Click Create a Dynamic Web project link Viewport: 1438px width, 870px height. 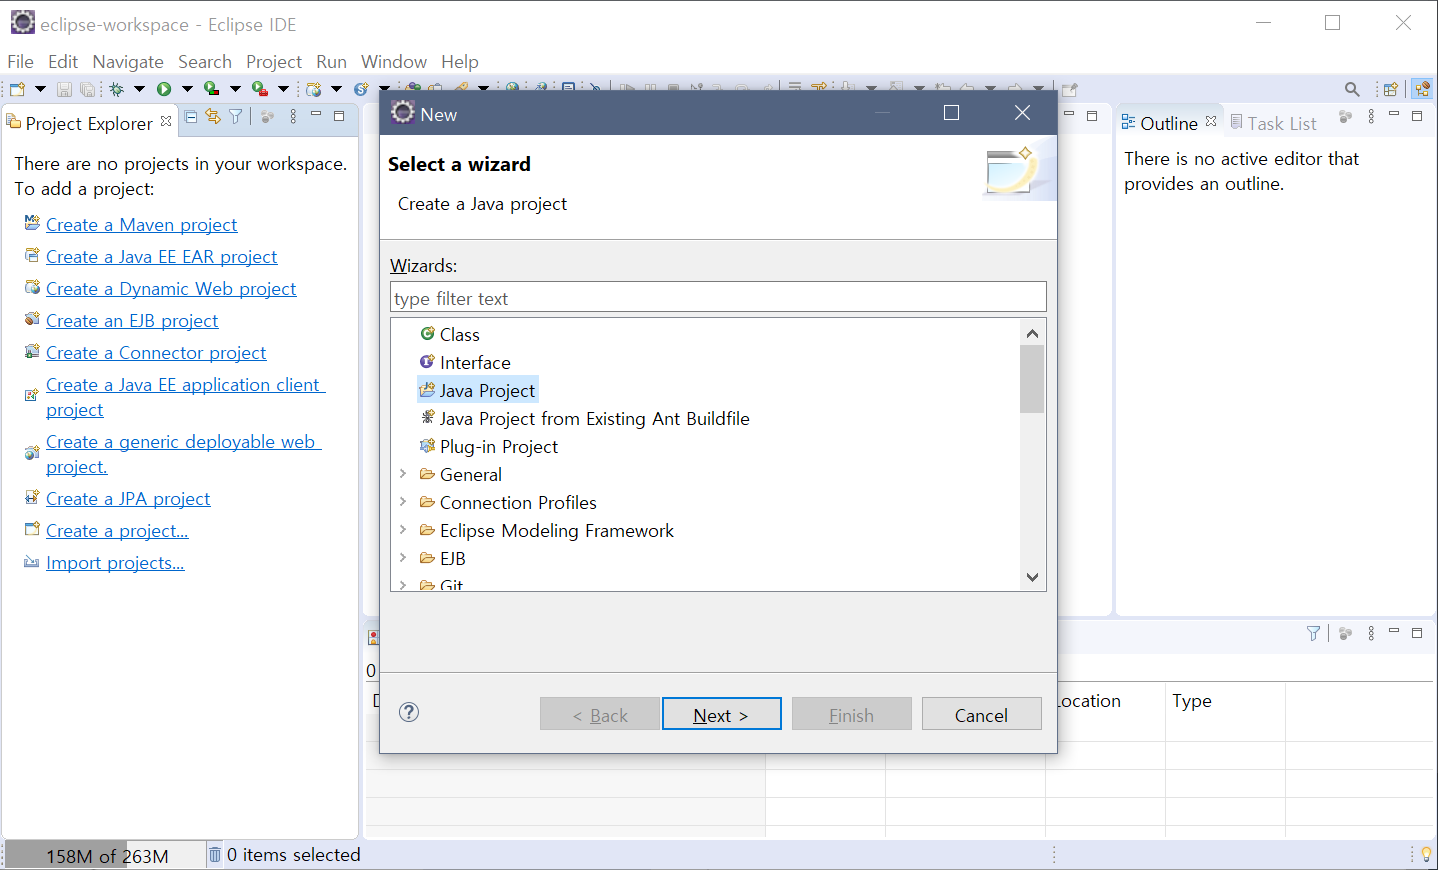(x=171, y=289)
